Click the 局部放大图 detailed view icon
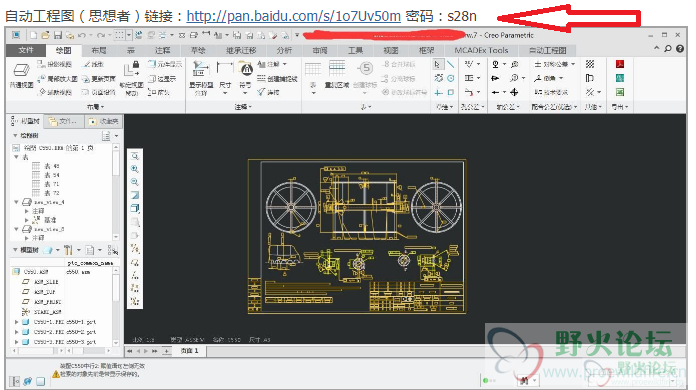This screenshot has height=390, width=696. click(x=58, y=79)
